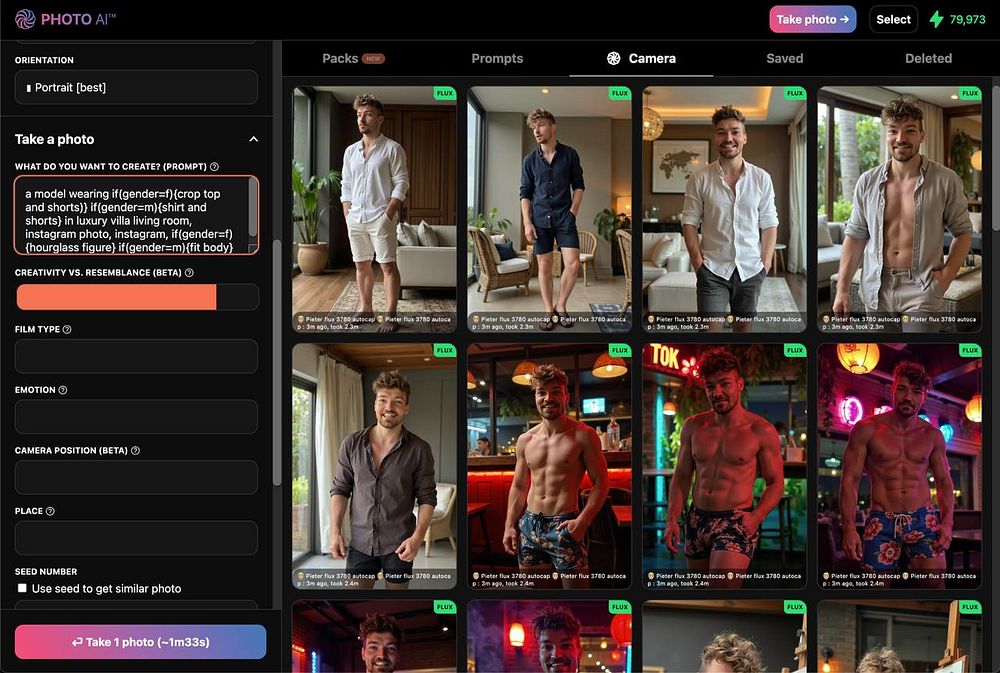Open the Emotion dropdown field
The width and height of the screenshot is (1000, 673).
pos(136,417)
